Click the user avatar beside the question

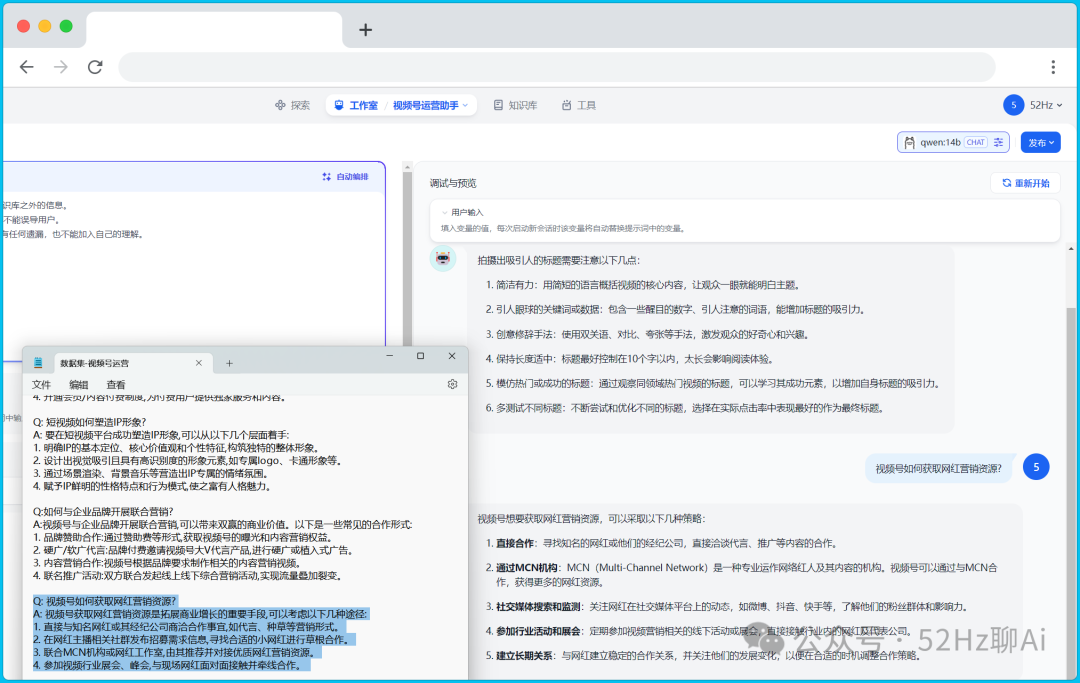(x=1036, y=467)
